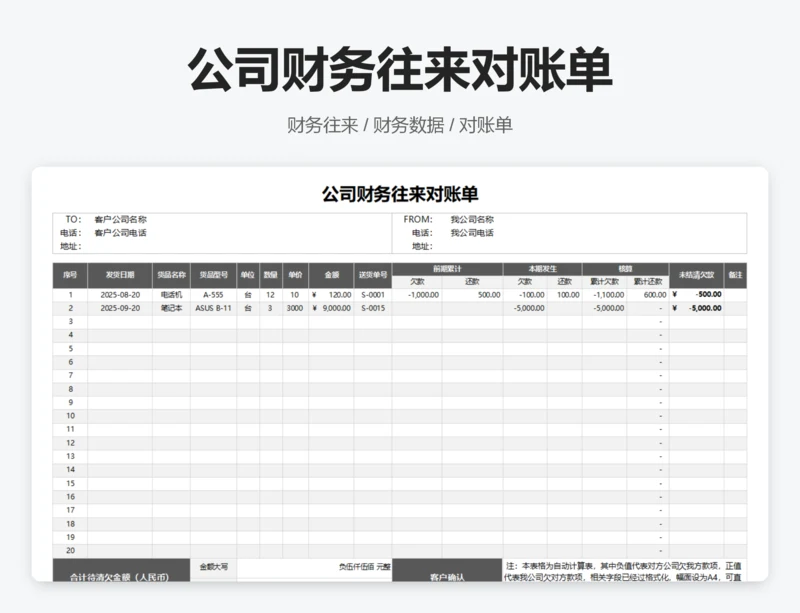Image resolution: width=800 pixels, height=613 pixels.
Task: Click the 未结清欠款 column header
Action: pos(696,275)
